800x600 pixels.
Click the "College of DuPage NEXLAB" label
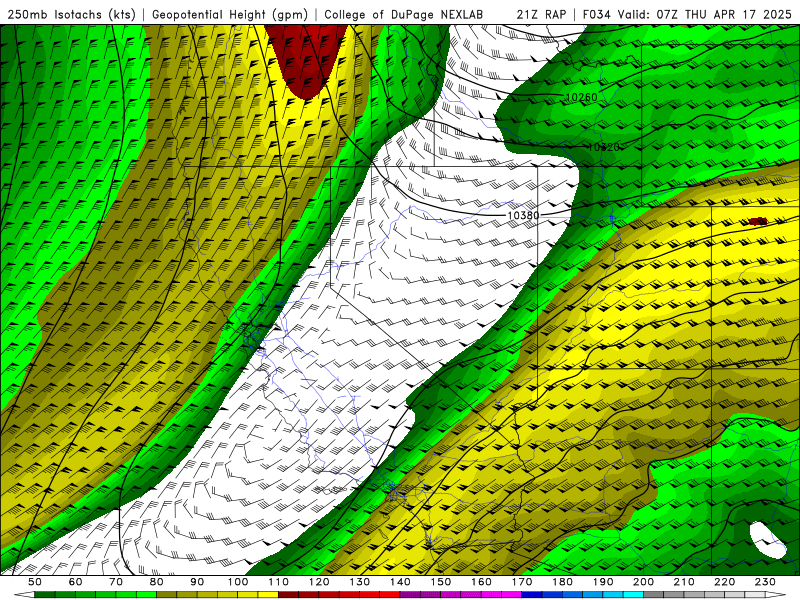click(403, 14)
